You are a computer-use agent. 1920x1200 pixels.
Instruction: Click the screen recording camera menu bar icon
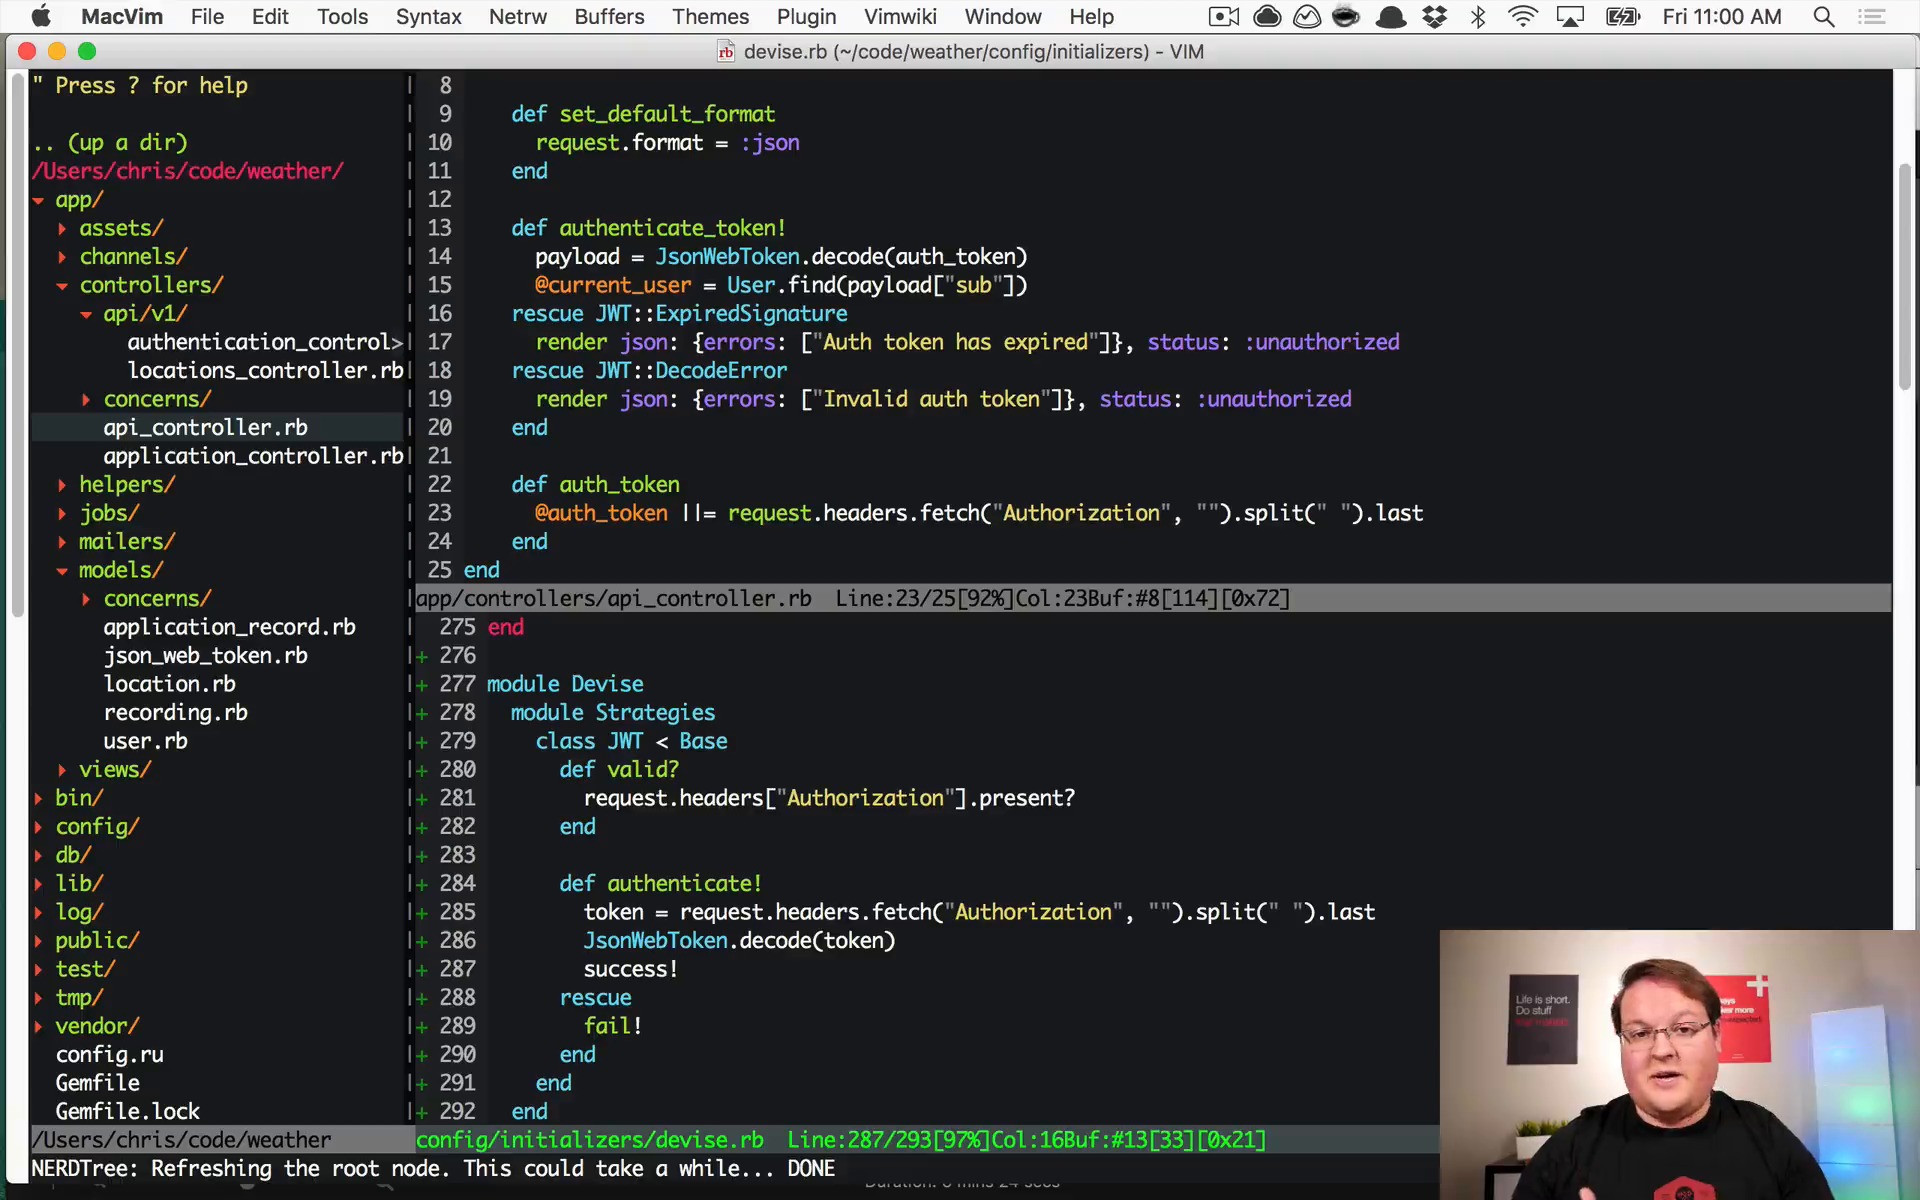tap(1223, 16)
